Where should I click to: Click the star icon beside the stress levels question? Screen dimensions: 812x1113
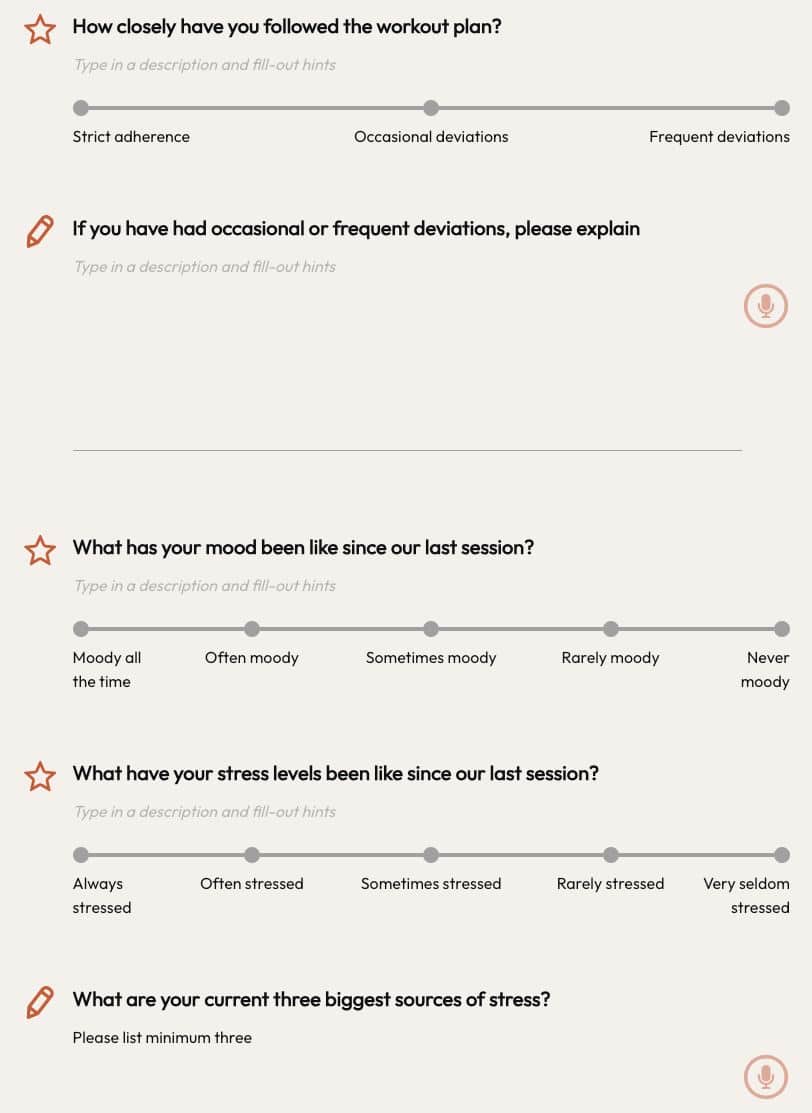click(40, 776)
